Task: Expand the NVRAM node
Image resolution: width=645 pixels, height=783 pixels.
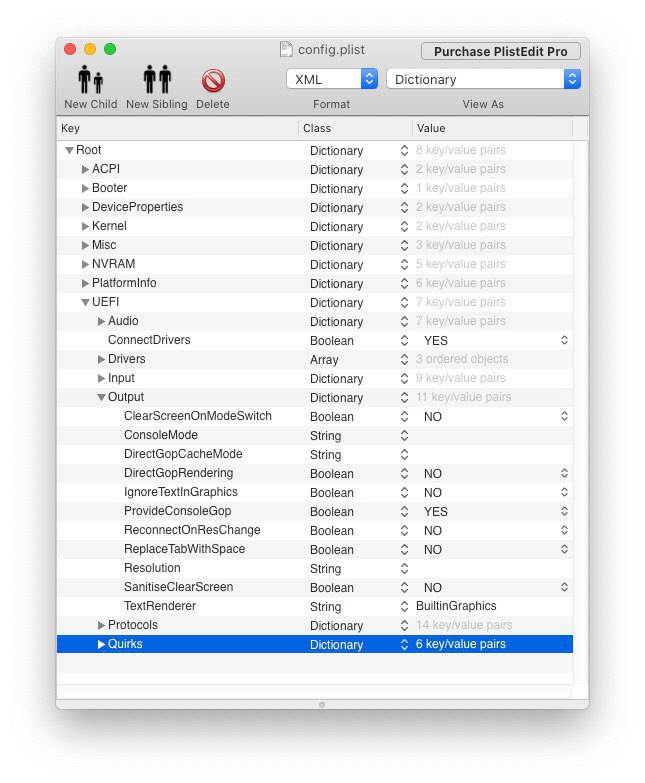Action: 85,264
